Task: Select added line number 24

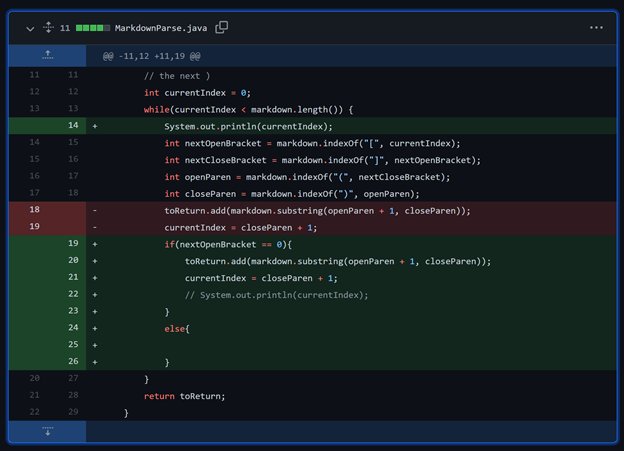Action: coord(73,328)
